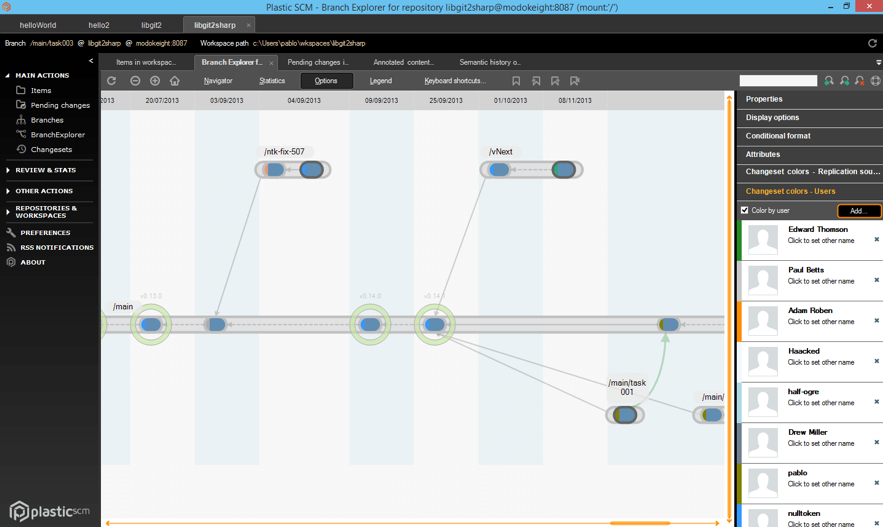
Task: Open the Statistics button
Action: click(x=272, y=81)
